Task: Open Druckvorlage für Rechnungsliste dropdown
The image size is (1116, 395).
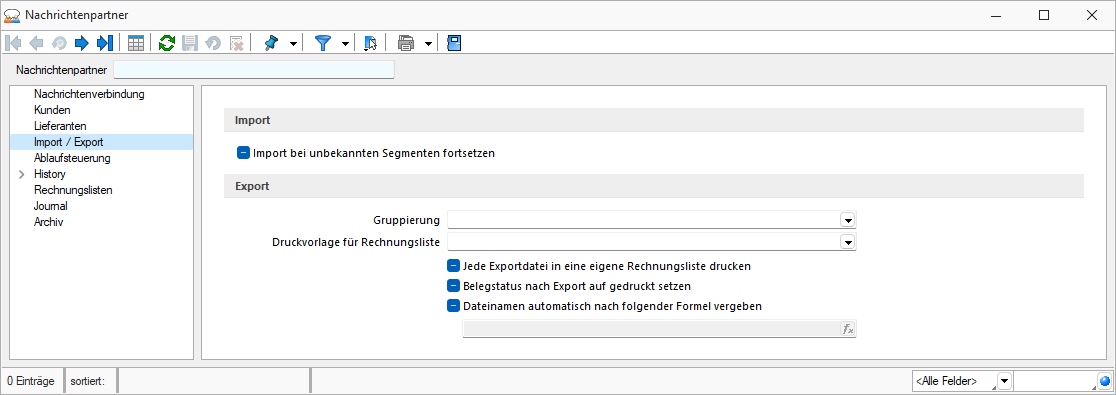Action: tap(848, 242)
